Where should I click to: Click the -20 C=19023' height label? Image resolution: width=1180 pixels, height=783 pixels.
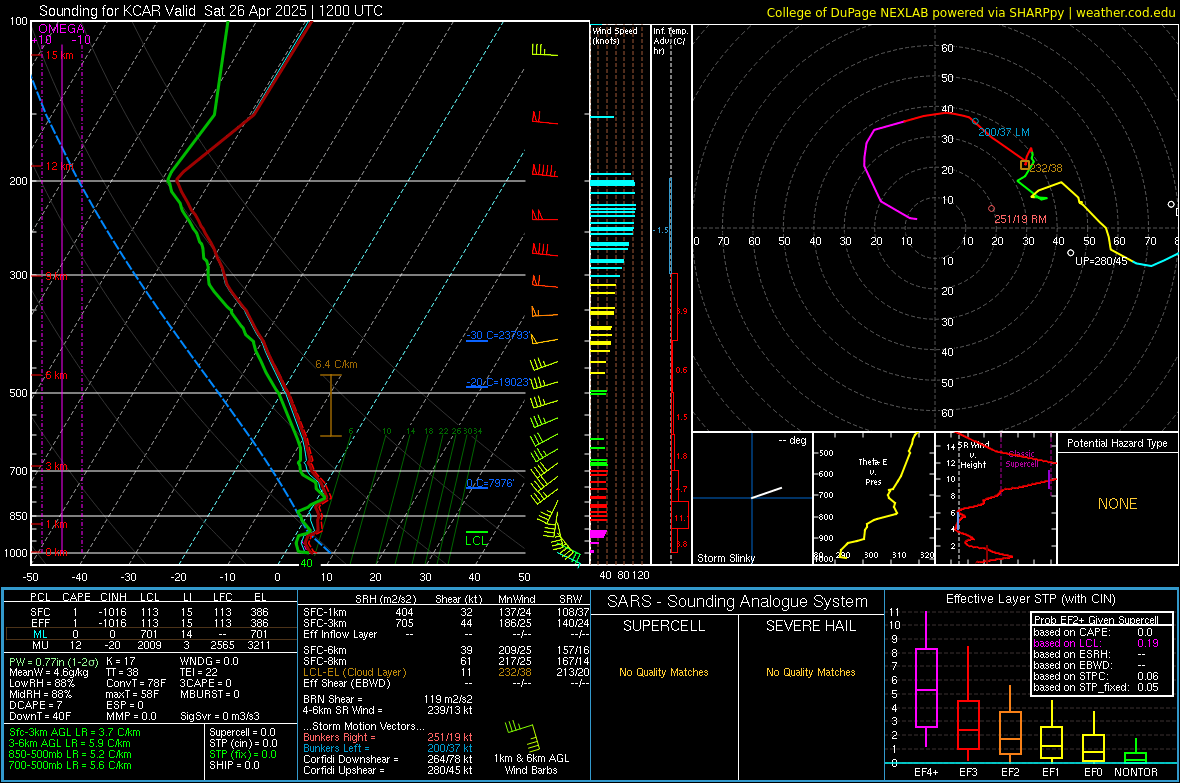tap(497, 382)
